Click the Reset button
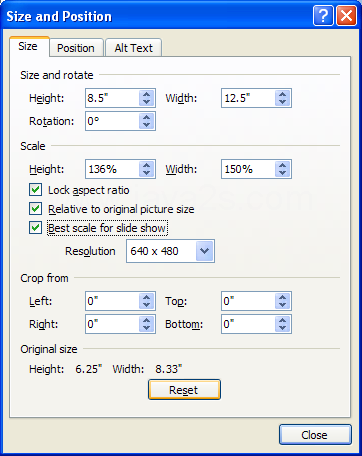 pyautogui.click(x=184, y=390)
